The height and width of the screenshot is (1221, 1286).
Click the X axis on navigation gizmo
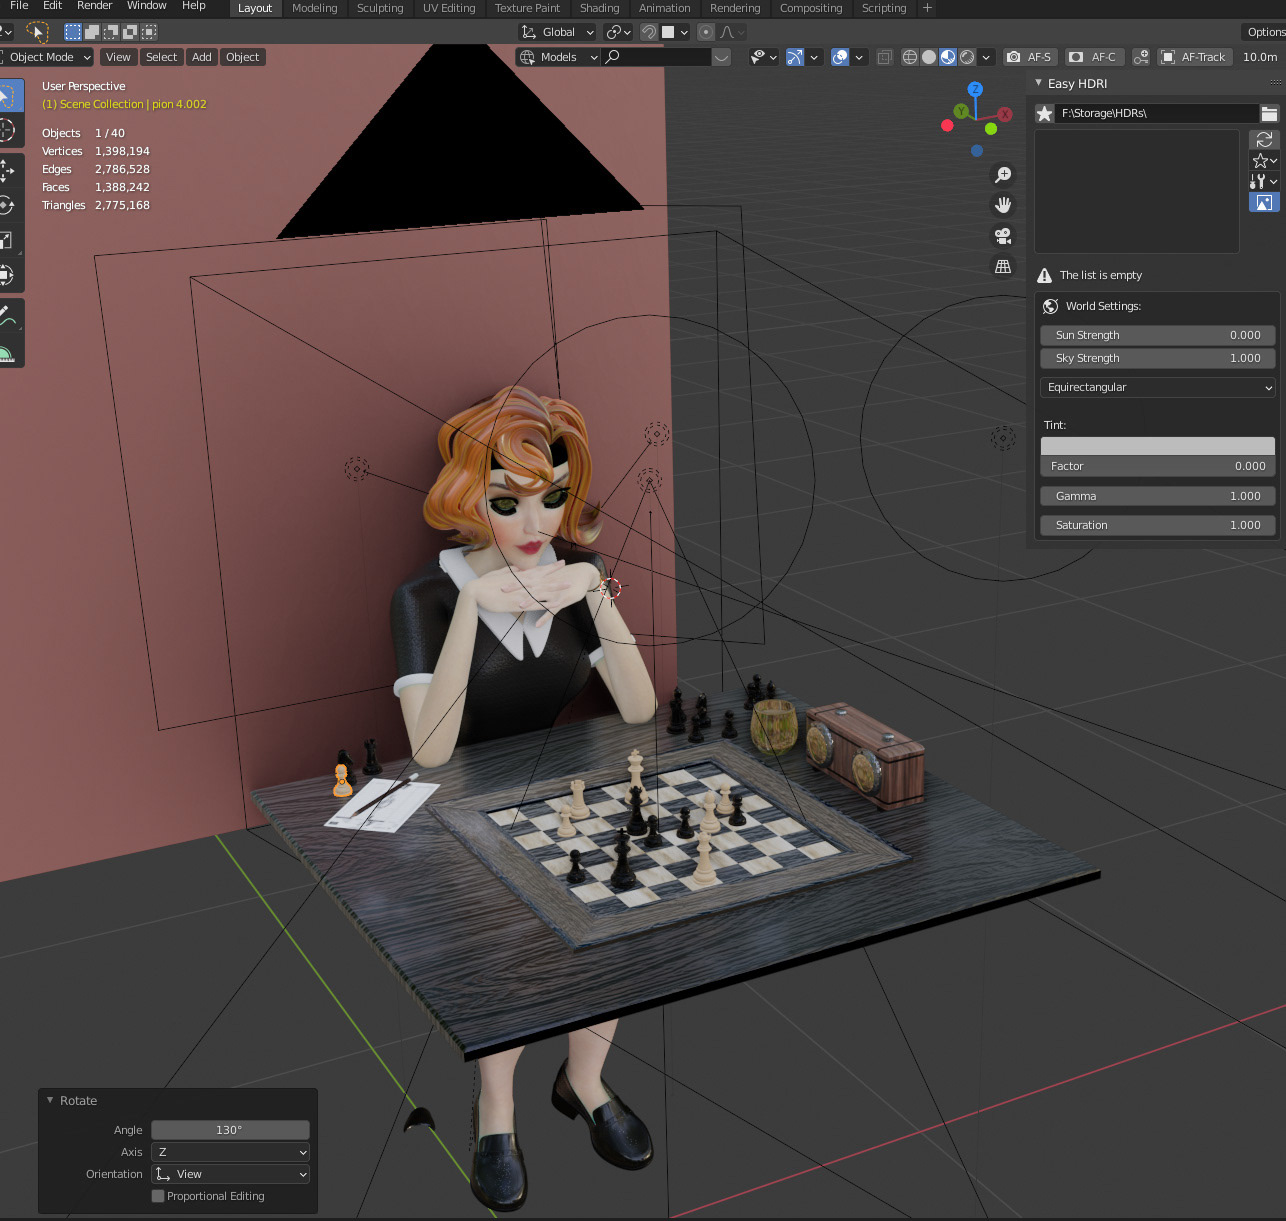tap(1005, 114)
